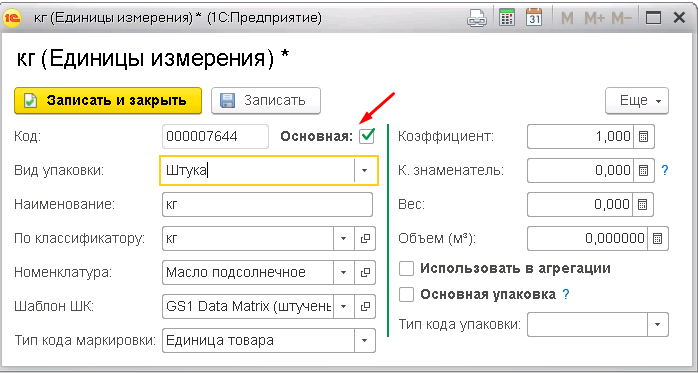
Task: Open calculator for Объем field
Action: (657, 239)
